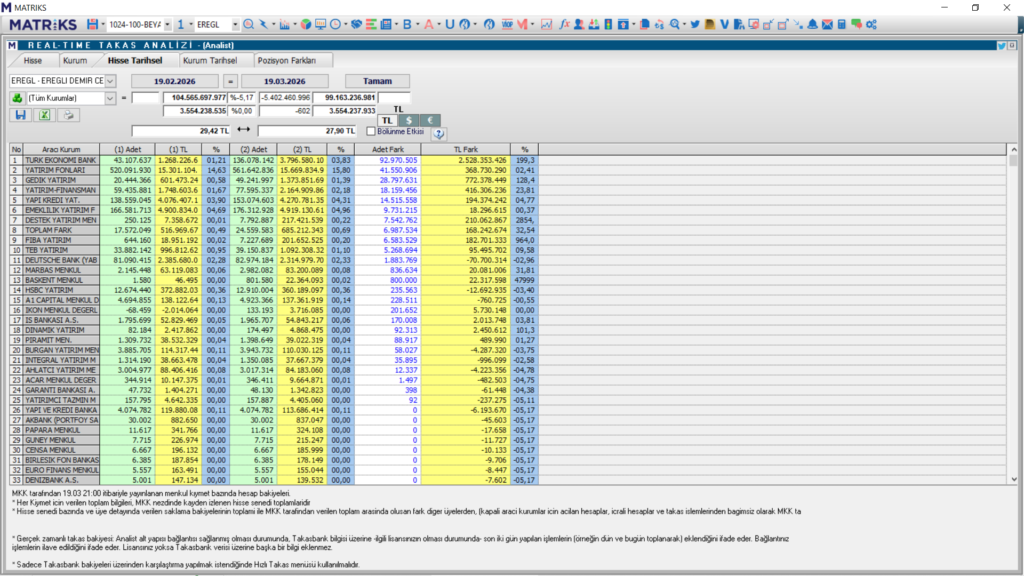Open the settings gears icon in toolbar
This screenshot has width=1024, height=576.
(871, 24)
